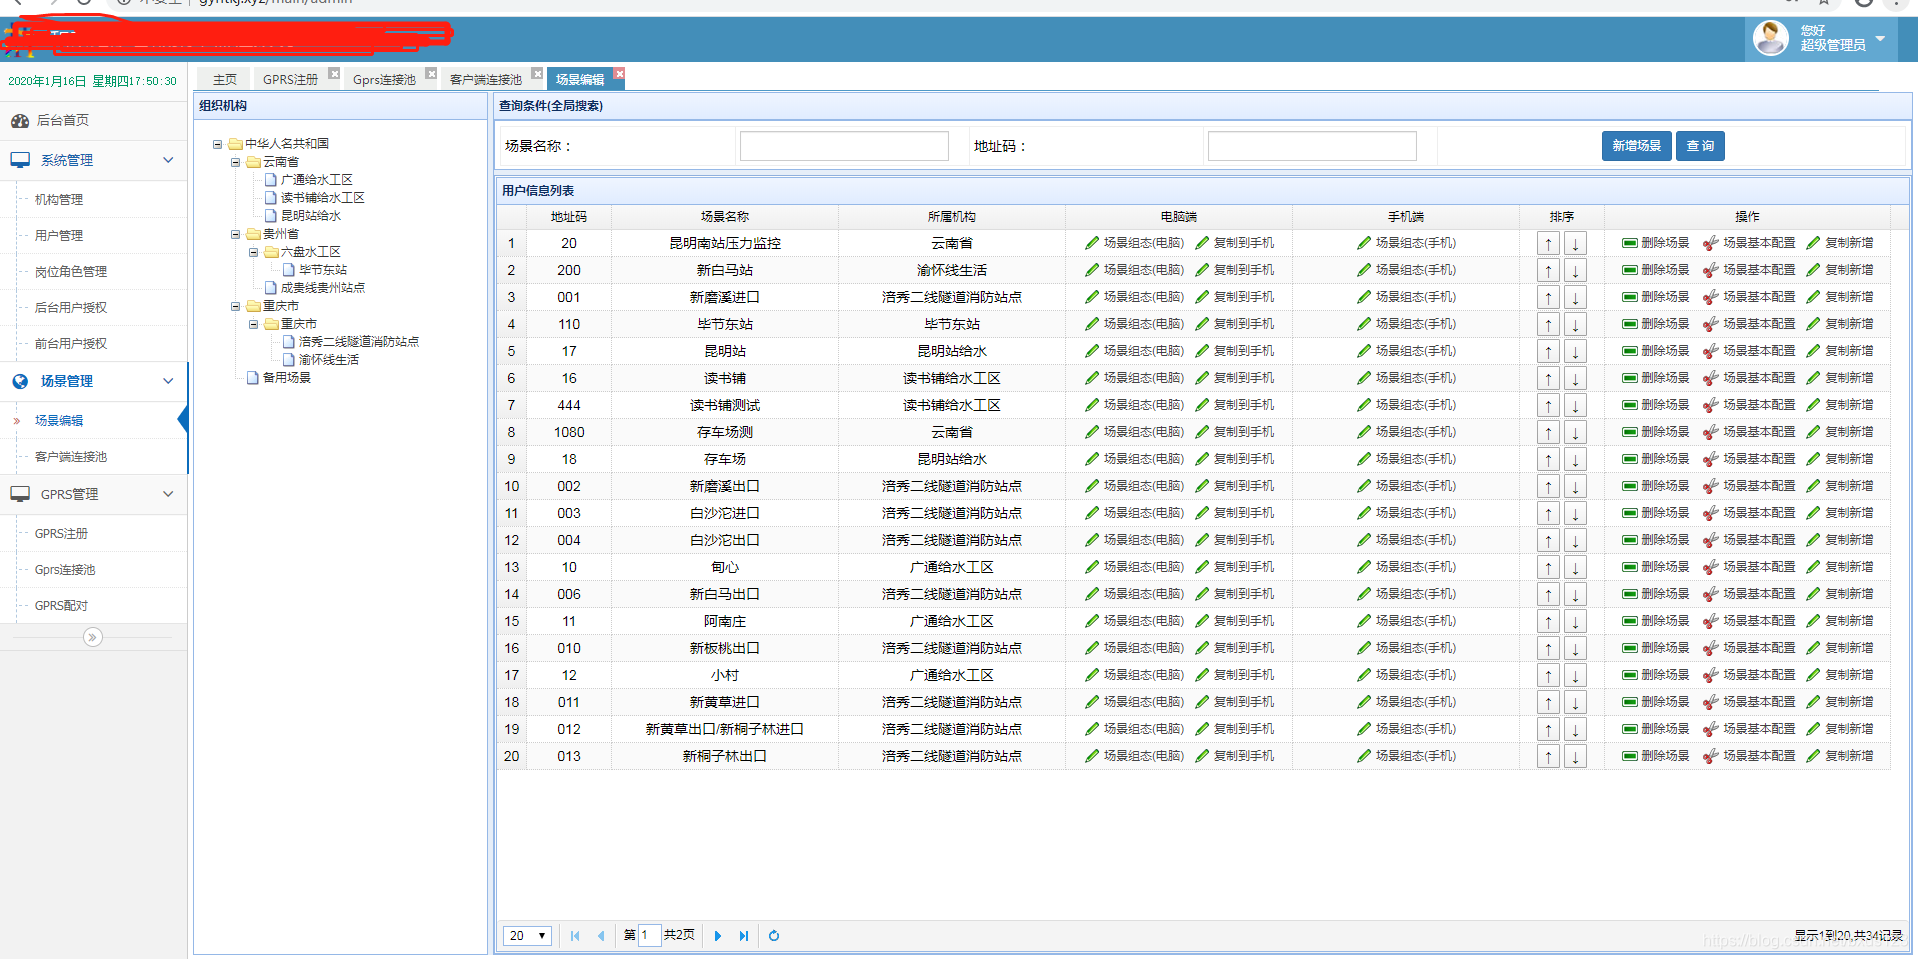Open 后台首页 in sidebar
The image size is (1918, 959).
pyautogui.click(x=63, y=120)
